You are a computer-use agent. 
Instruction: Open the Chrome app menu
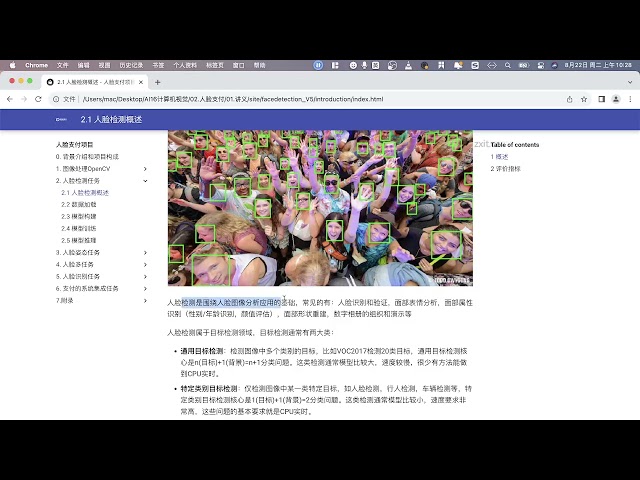coord(36,65)
